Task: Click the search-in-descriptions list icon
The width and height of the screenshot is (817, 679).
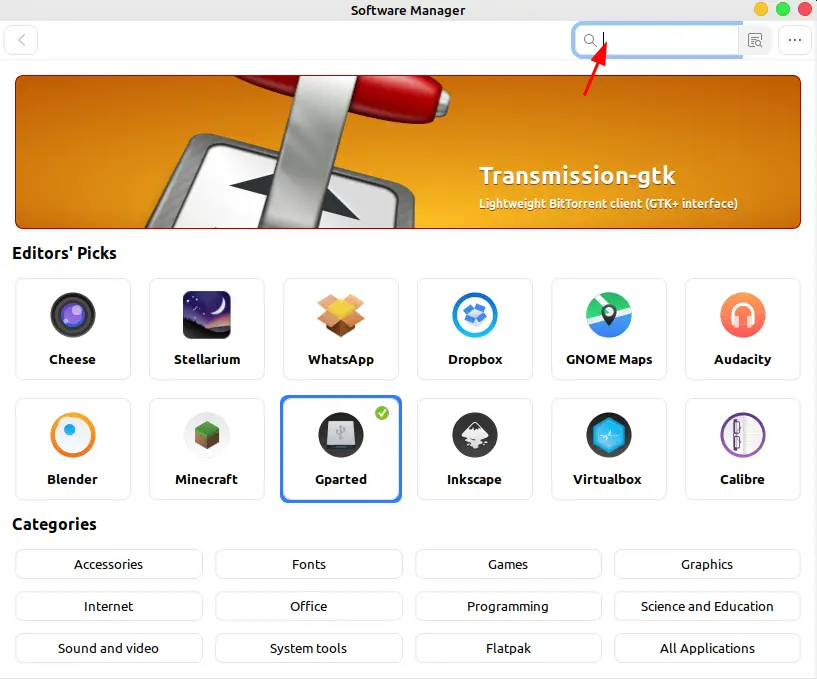Action: pos(755,40)
